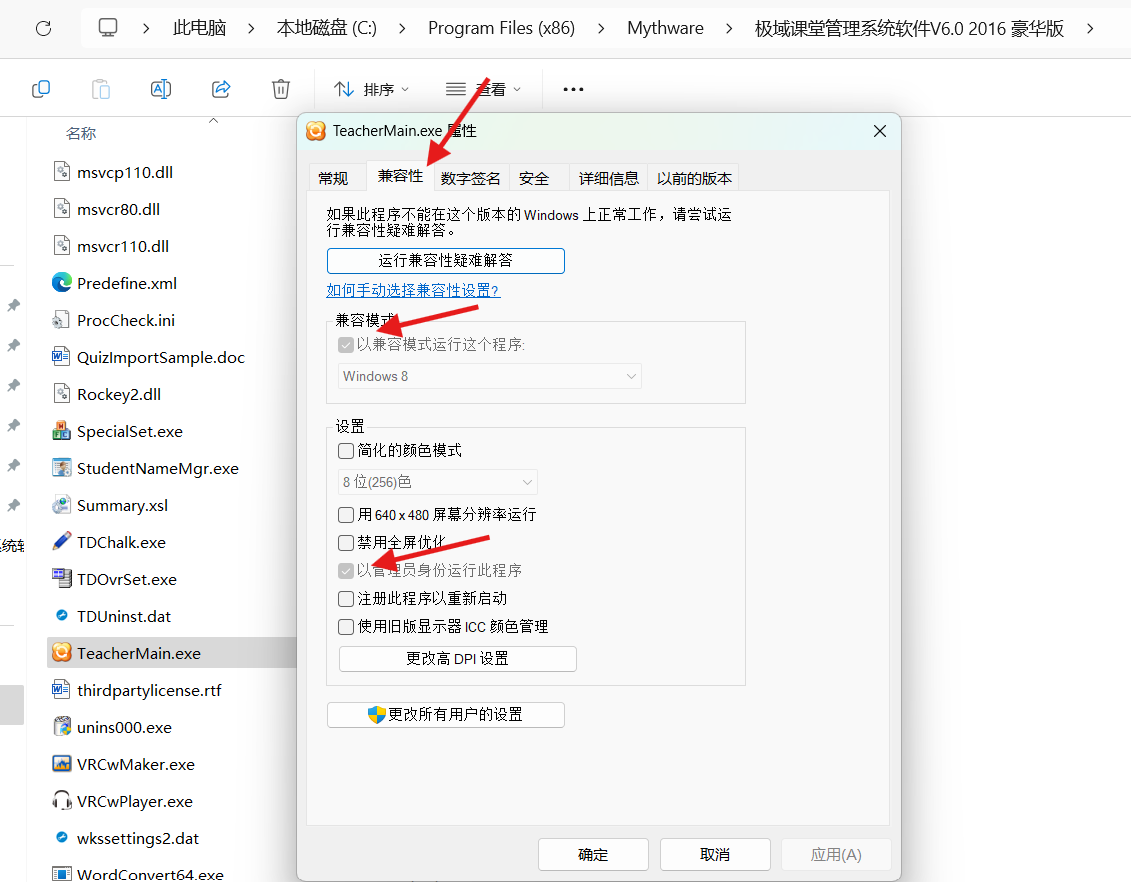This screenshot has height=882, width=1131.
Task: Click Change settings for all users
Action: coord(446,715)
